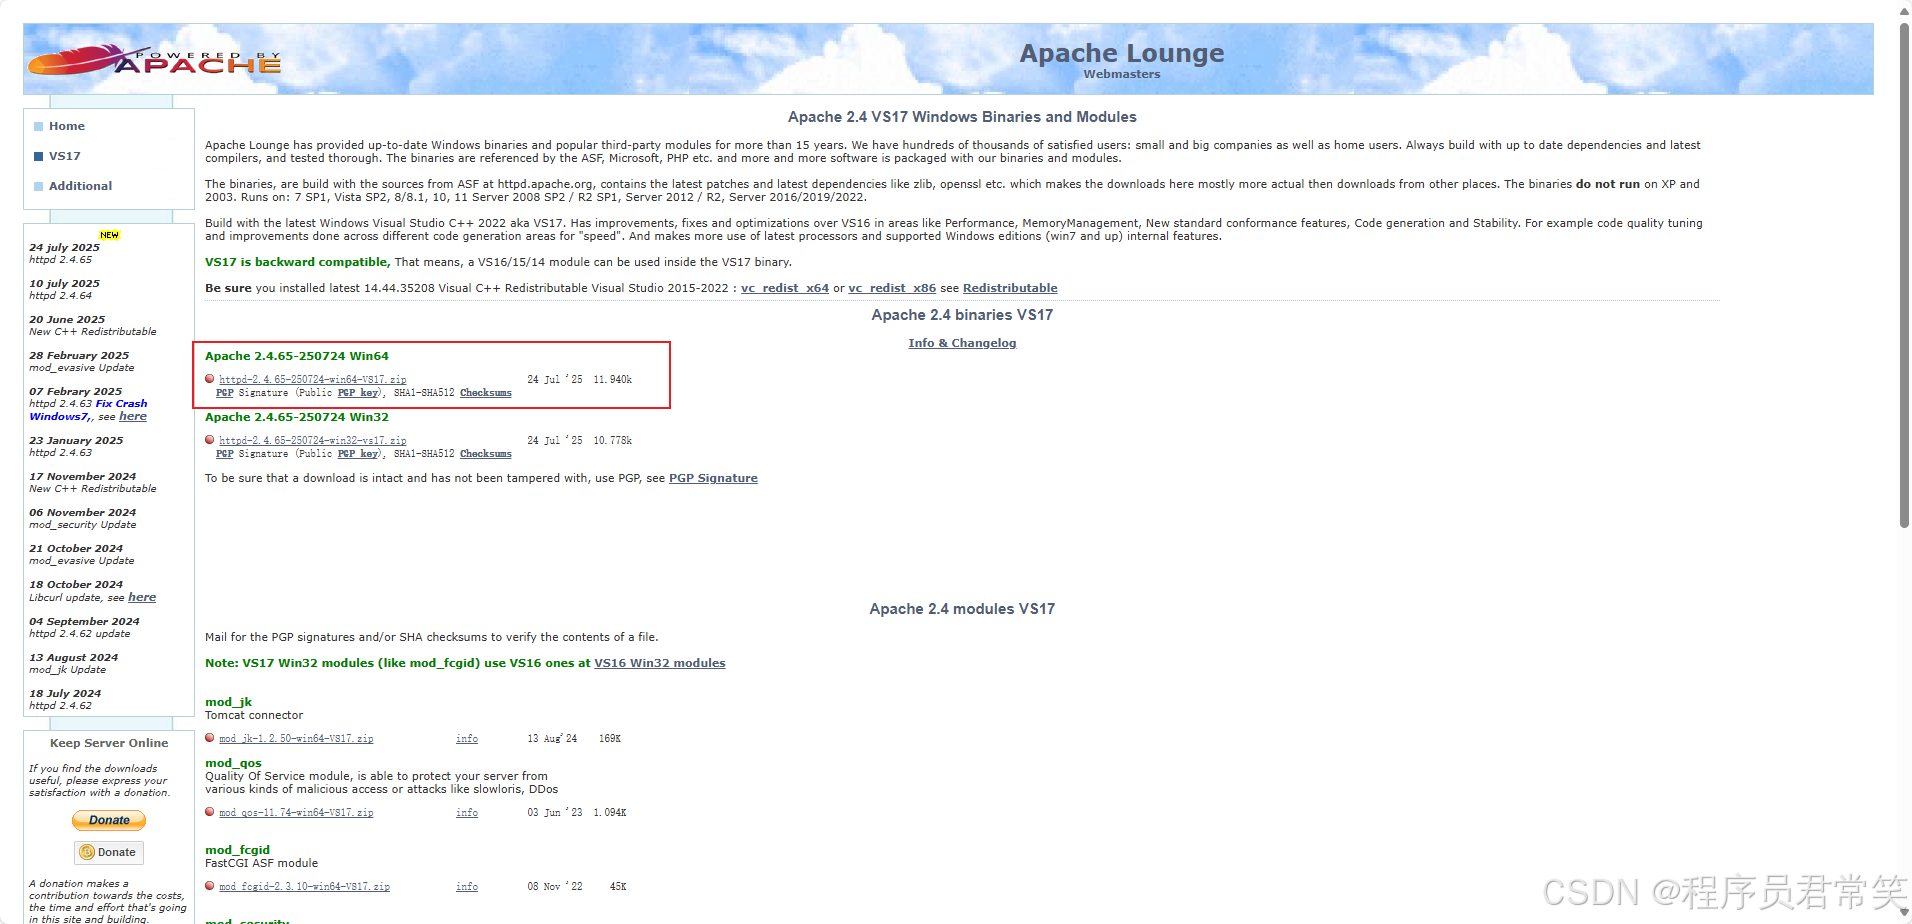Viewport: 1912px width, 924px height.
Task: Open the PGP Signature link
Action: 713,478
